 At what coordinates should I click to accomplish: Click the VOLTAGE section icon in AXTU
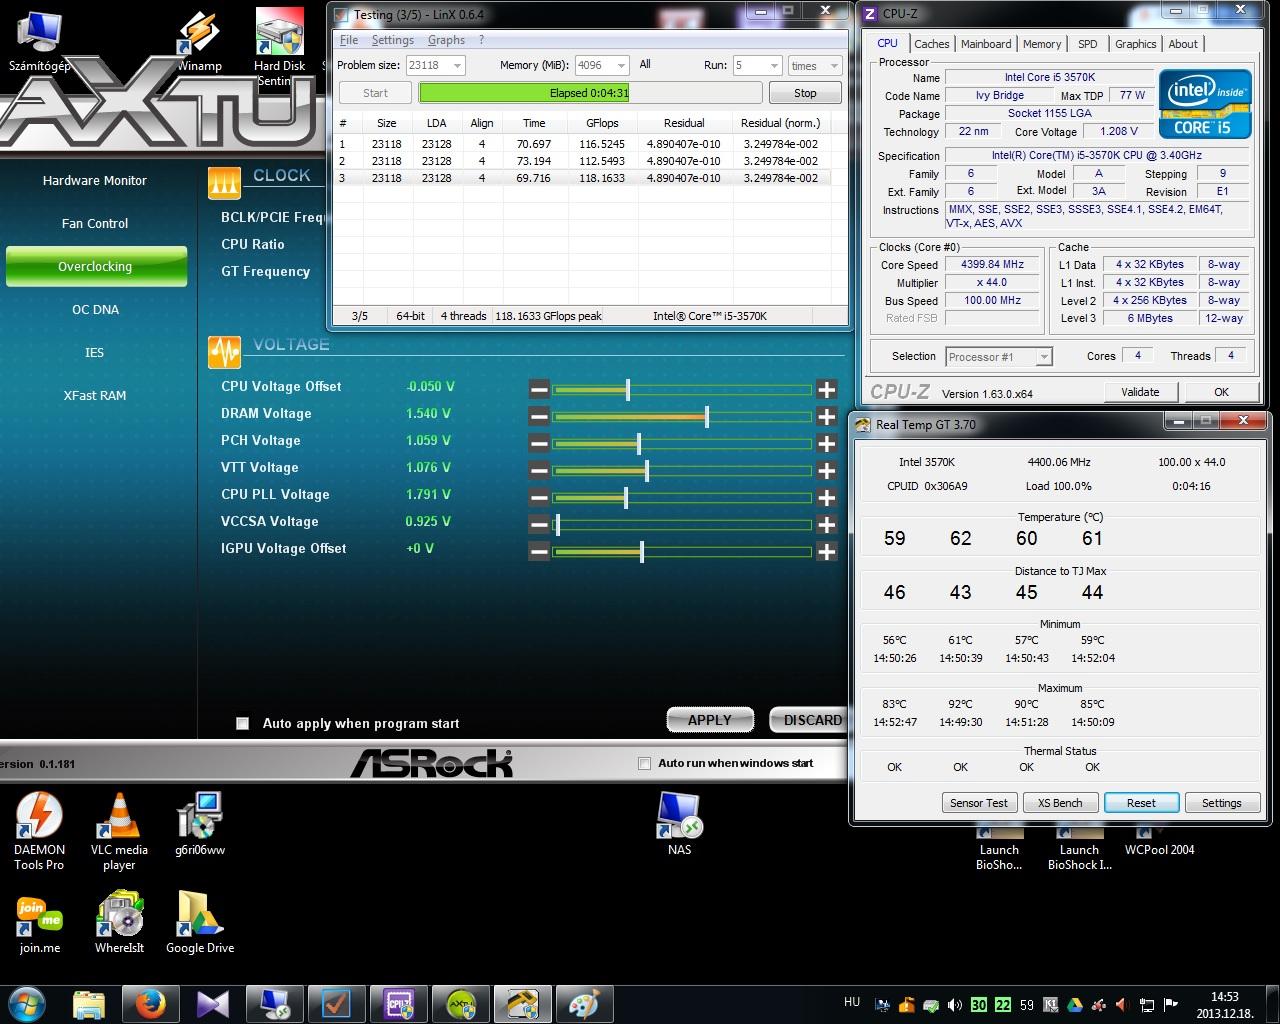pyautogui.click(x=224, y=351)
